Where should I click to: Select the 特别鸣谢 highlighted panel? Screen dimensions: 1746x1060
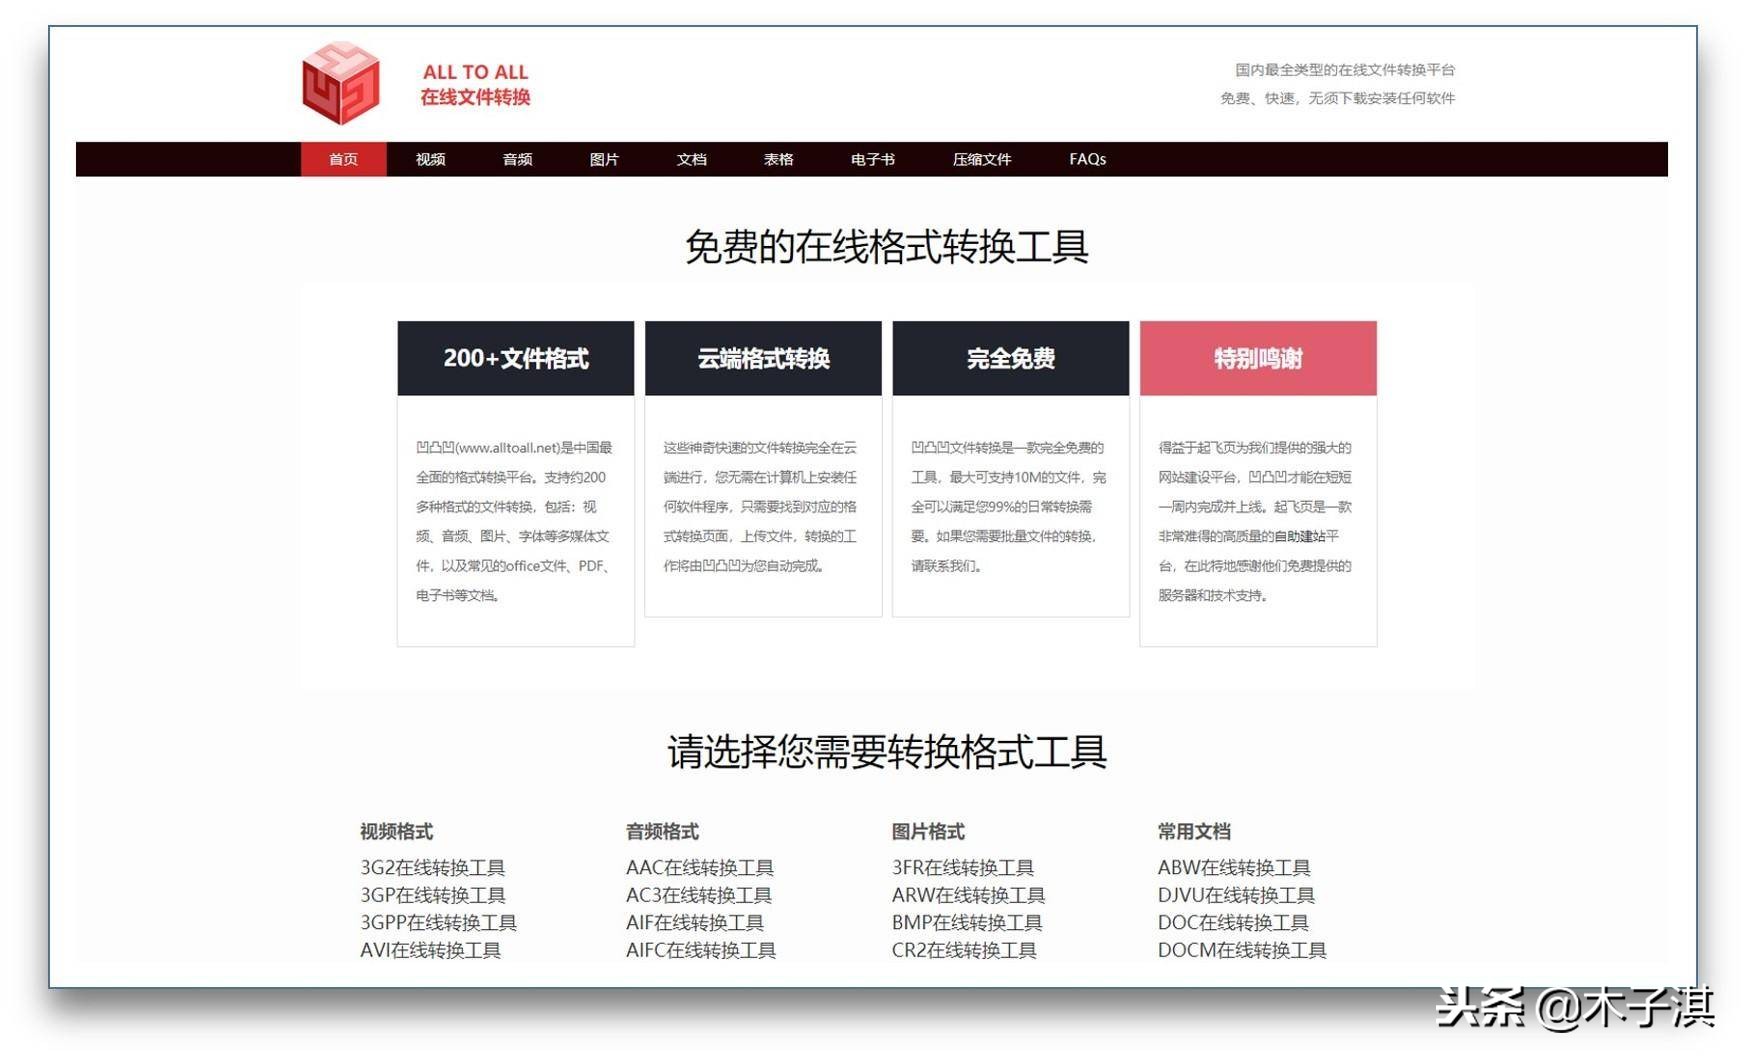[1258, 358]
